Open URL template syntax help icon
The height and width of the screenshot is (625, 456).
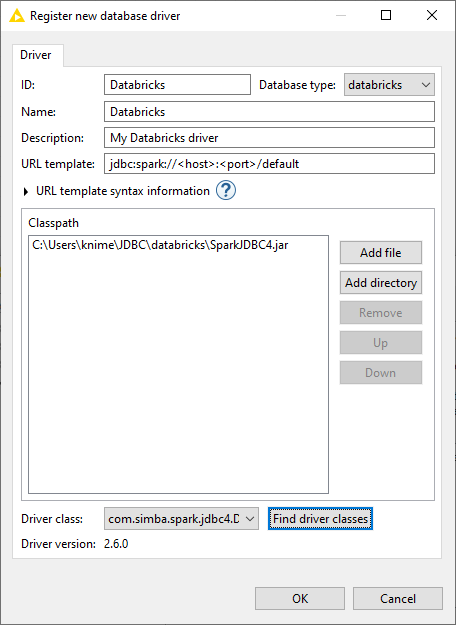(x=226, y=191)
